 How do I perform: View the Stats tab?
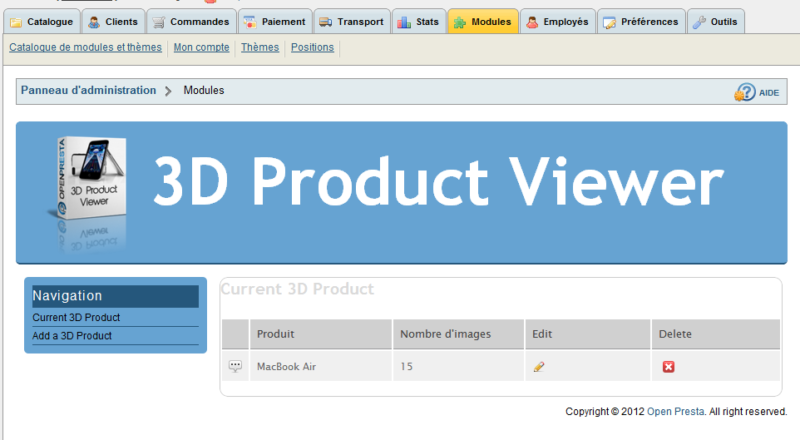point(419,21)
